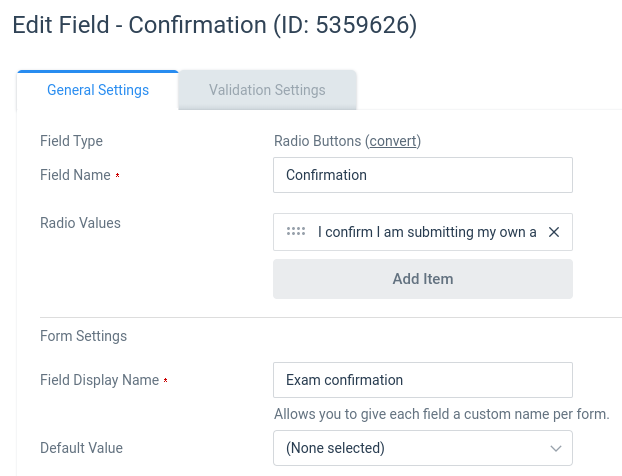
Task: Click the chevron arrow on Default Value
Action: pos(556,448)
